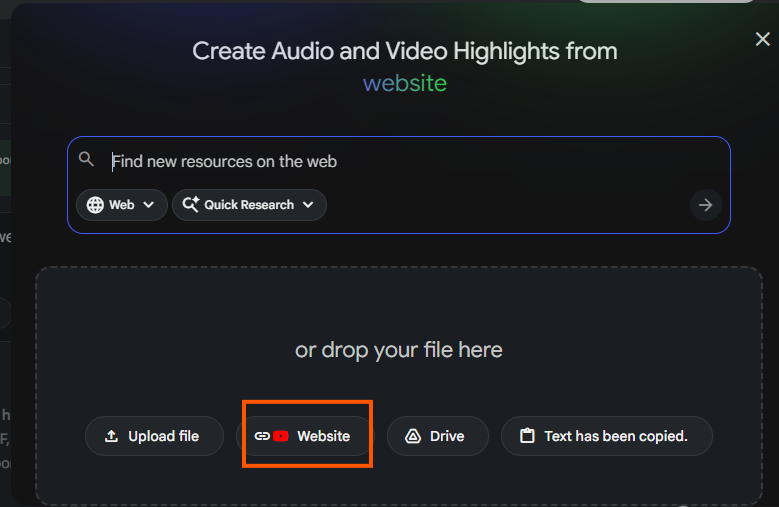
Task: Click the Quick Research sparkle search icon
Action: pyautogui.click(x=190, y=205)
